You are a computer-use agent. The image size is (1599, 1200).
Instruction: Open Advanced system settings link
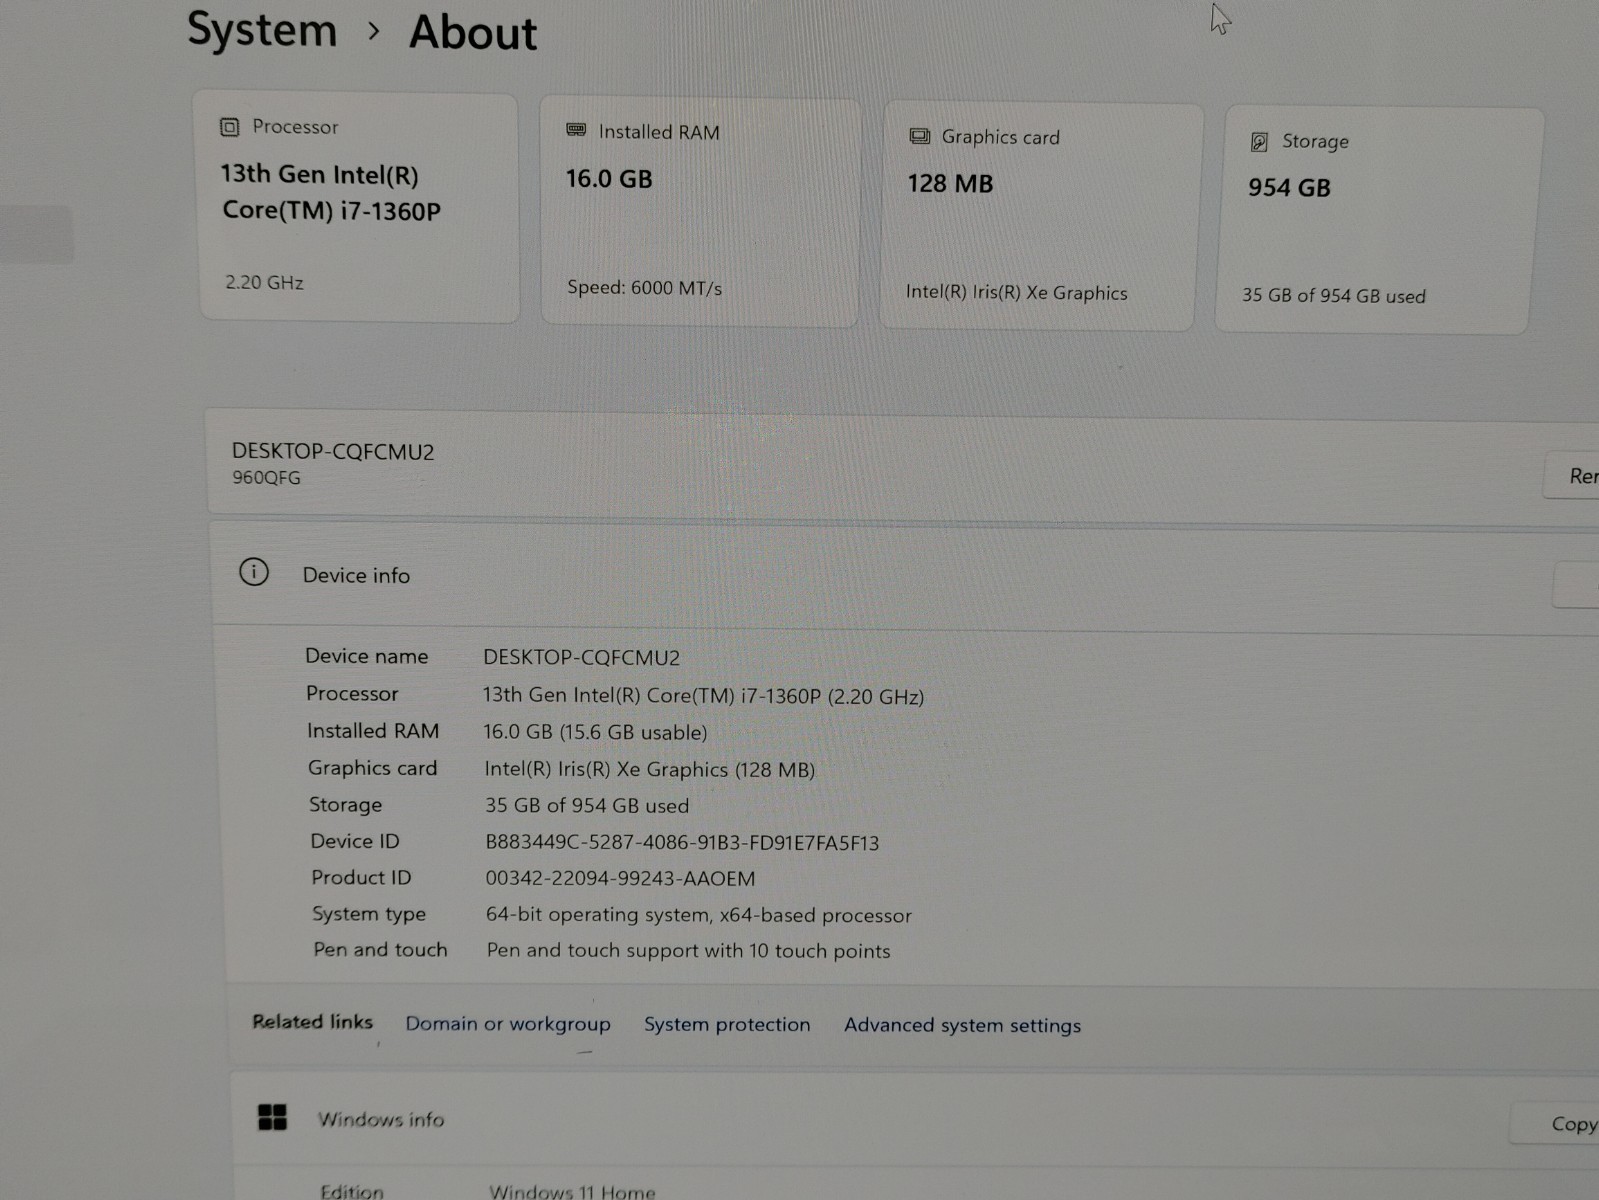(x=962, y=1025)
